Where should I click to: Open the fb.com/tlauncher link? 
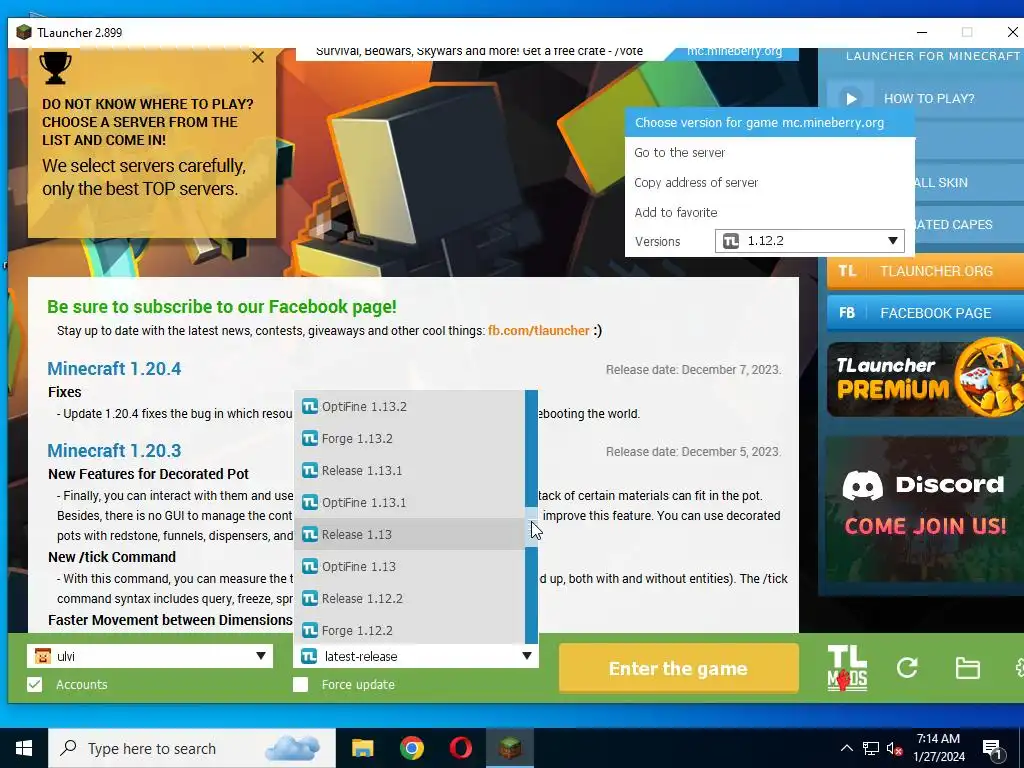pos(539,330)
